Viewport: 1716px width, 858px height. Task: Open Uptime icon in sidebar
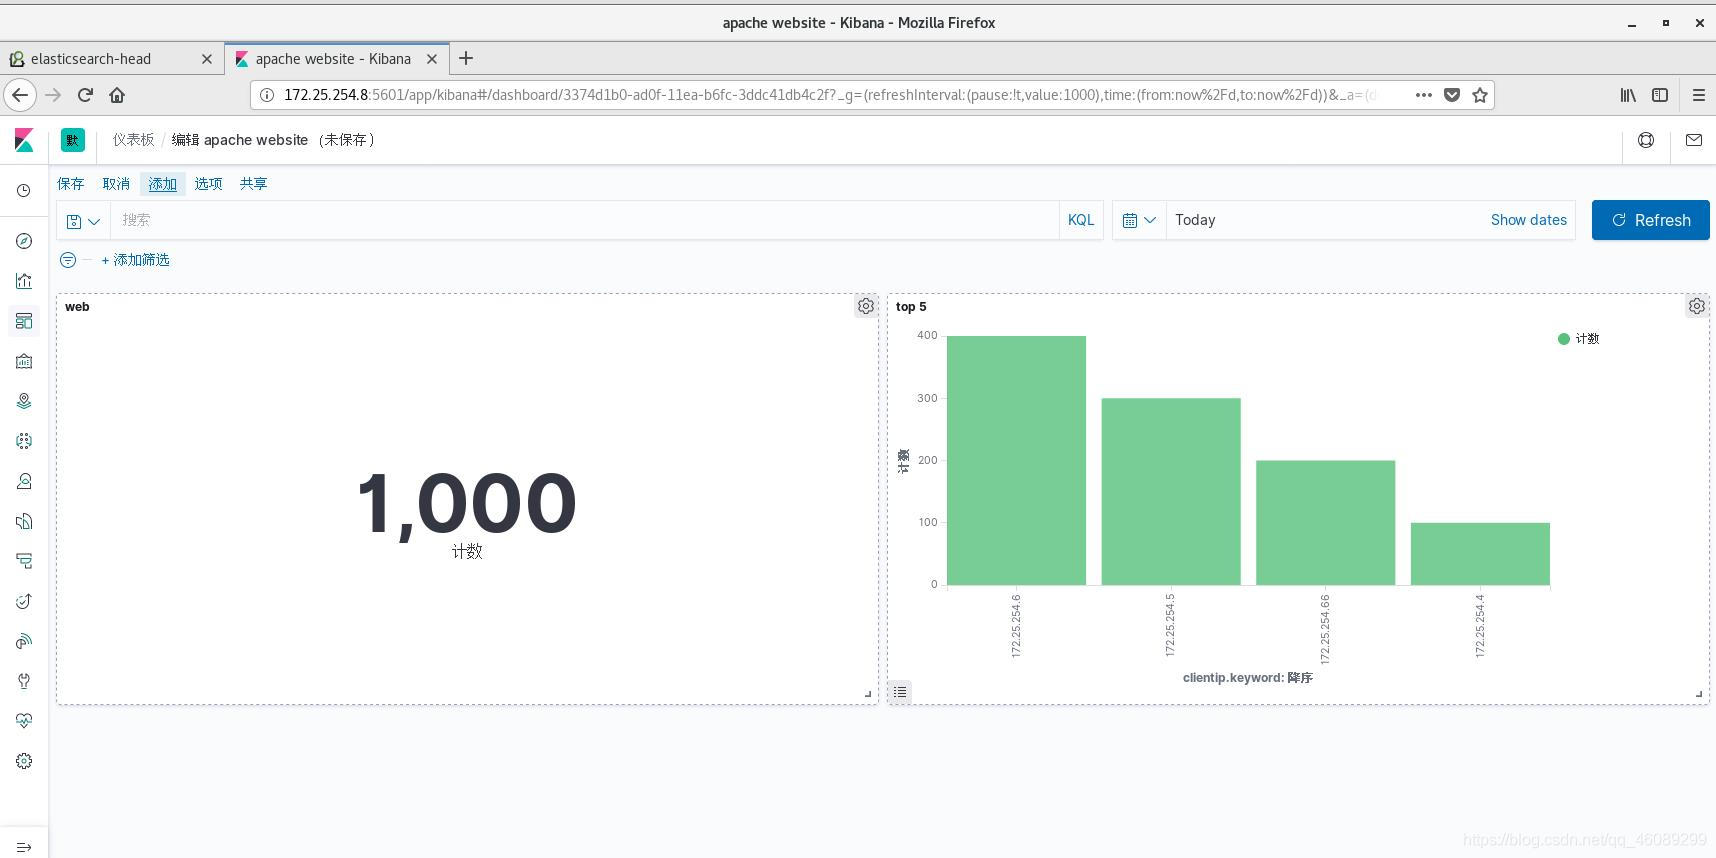[x=24, y=601]
